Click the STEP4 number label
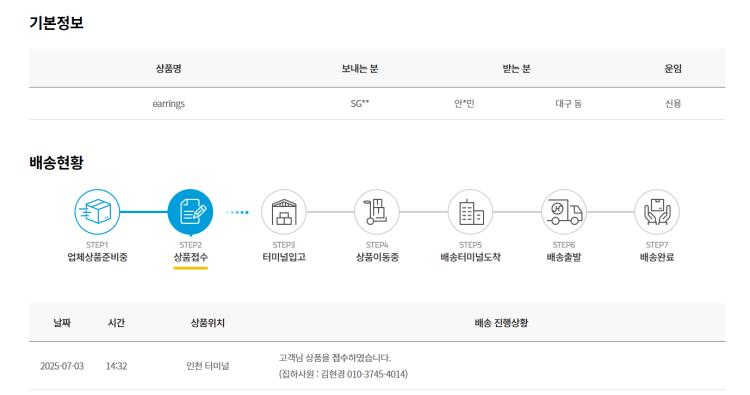The image size is (750, 395). point(377,245)
